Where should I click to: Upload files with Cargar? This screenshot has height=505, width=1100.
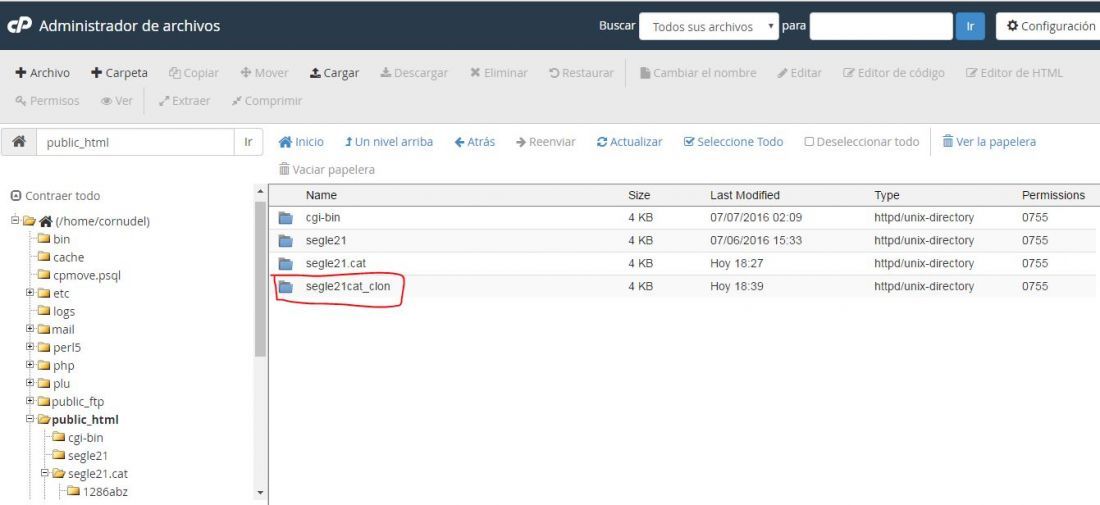pyautogui.click(x=334, y=73)
